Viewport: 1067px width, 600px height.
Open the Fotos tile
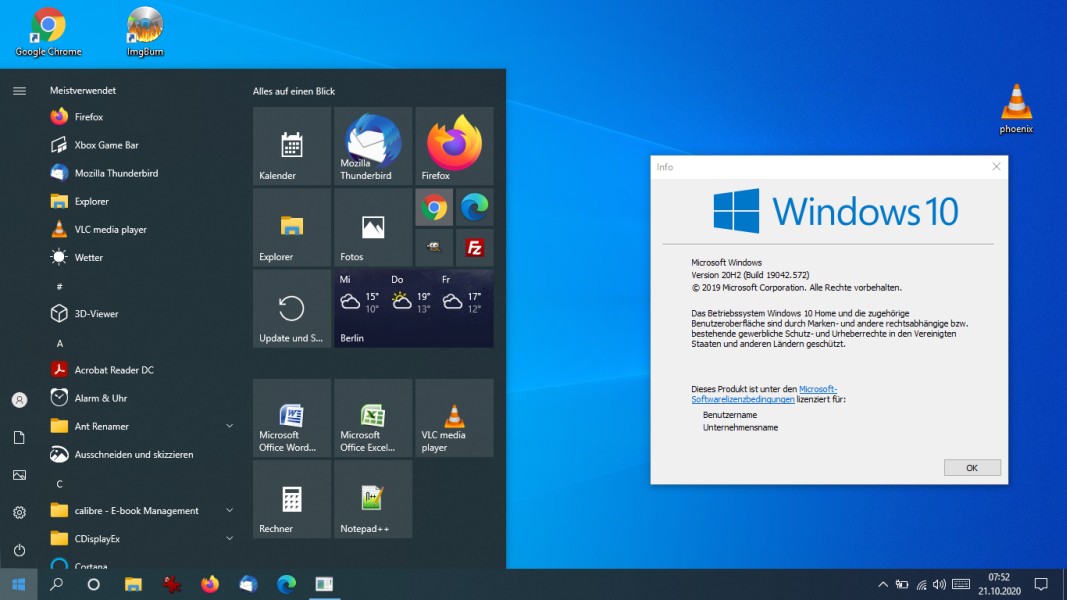click(x=373, y=227)
